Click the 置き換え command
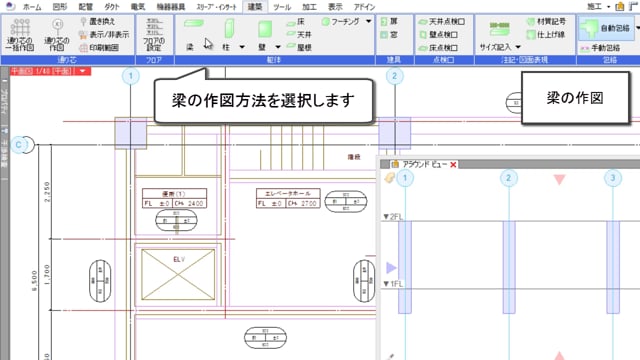 coord(98,21)
